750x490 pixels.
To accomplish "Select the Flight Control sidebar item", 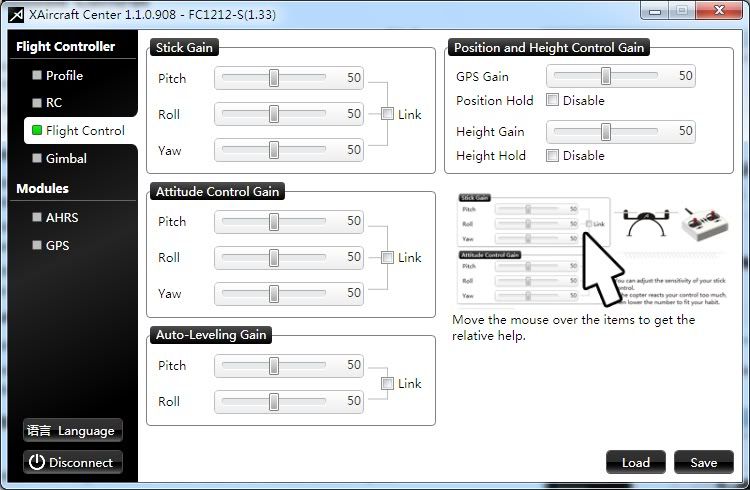I will [x=80, y=131].
